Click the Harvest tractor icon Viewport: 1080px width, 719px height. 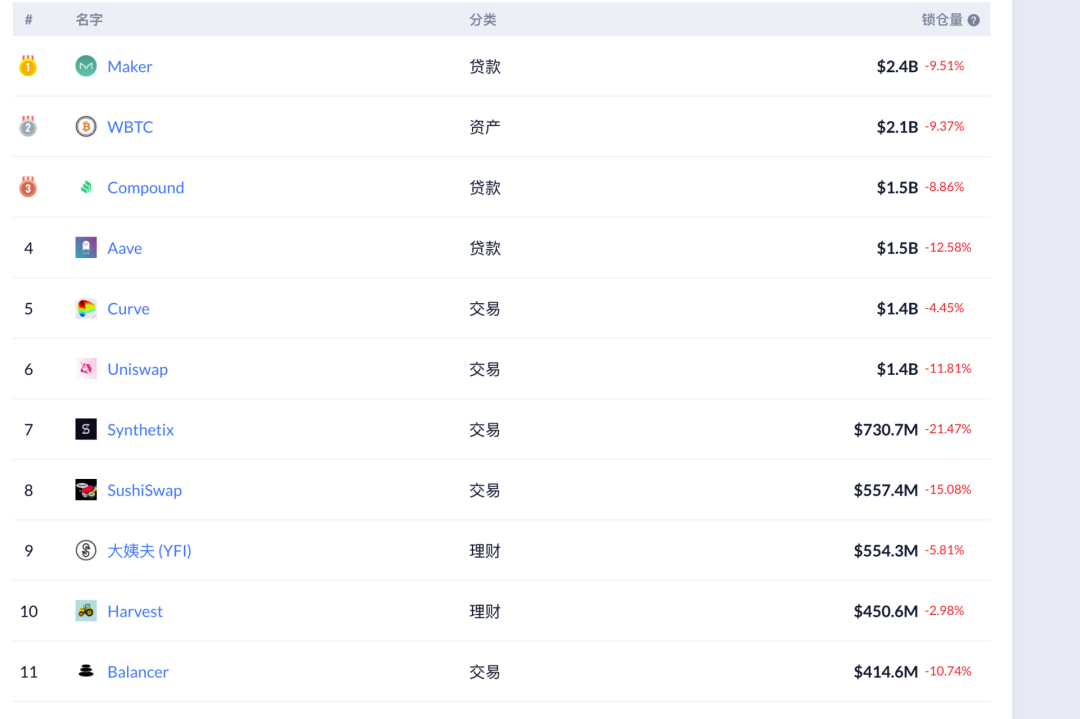(86, 611)
